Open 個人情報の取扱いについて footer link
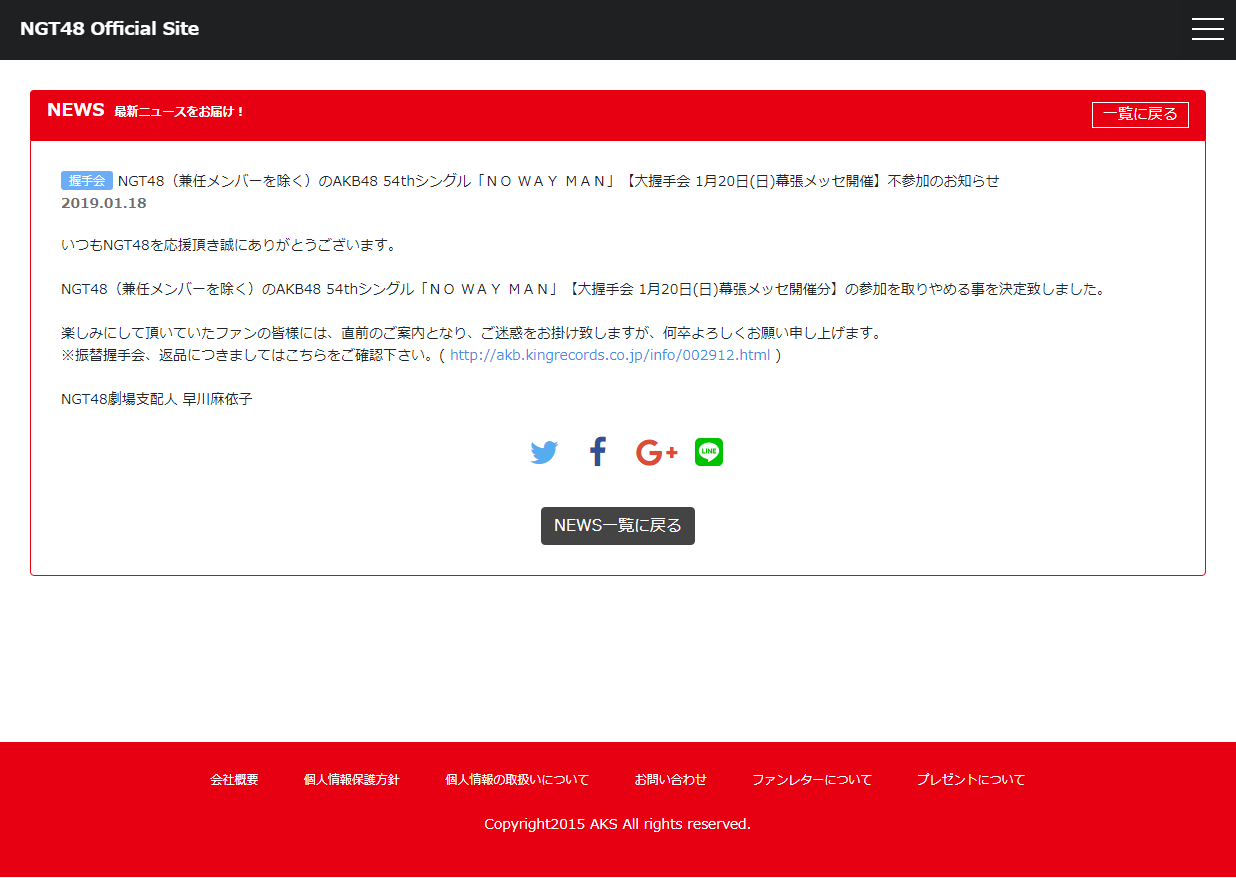The height and width of the screenshot is (878, 1236). click(x=517, y=780)
